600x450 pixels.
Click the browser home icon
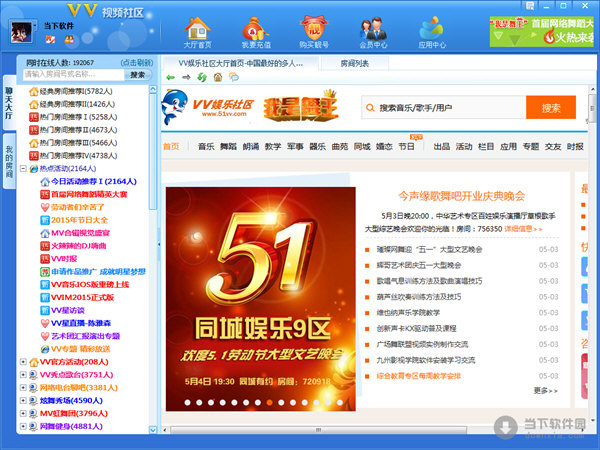(x=218, y=77)
